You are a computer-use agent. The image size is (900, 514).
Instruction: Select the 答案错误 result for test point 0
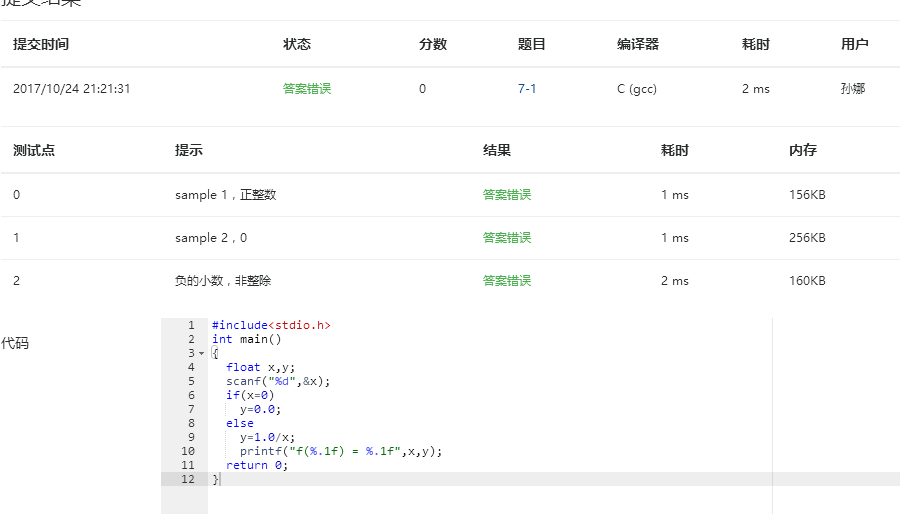coord(507,195)
